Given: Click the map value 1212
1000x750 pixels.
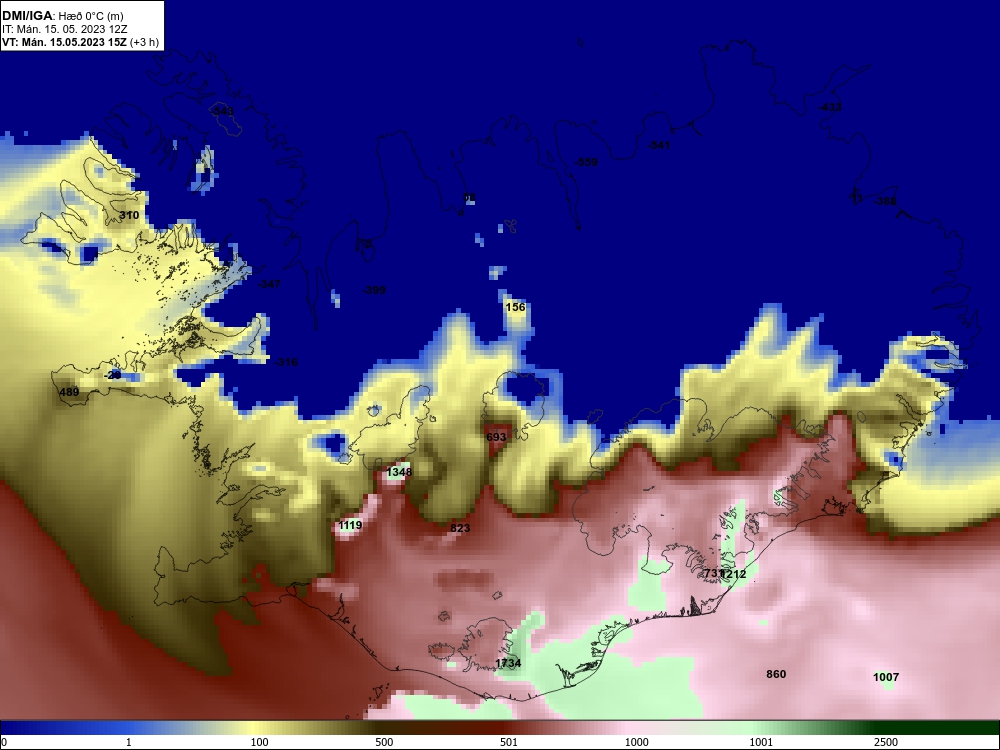Looking at the screenshot, I should point(734,574).
